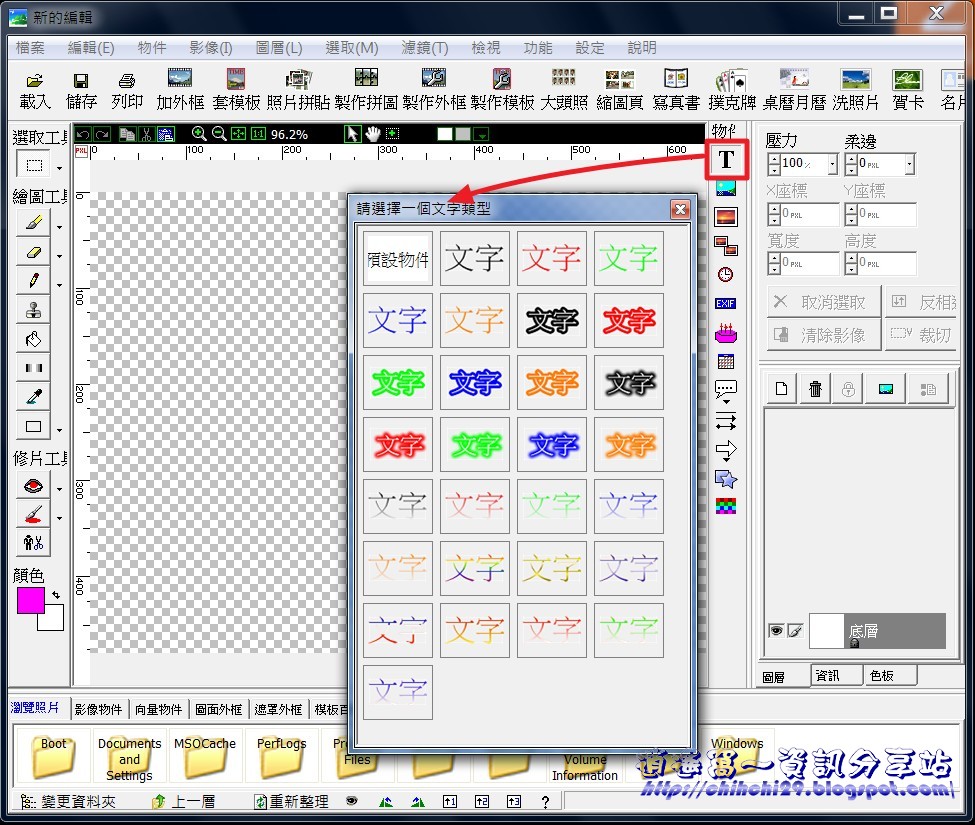This screenshot has height=825, width=975.
Task: Select the text object T tool
Action: pos(726,160)
